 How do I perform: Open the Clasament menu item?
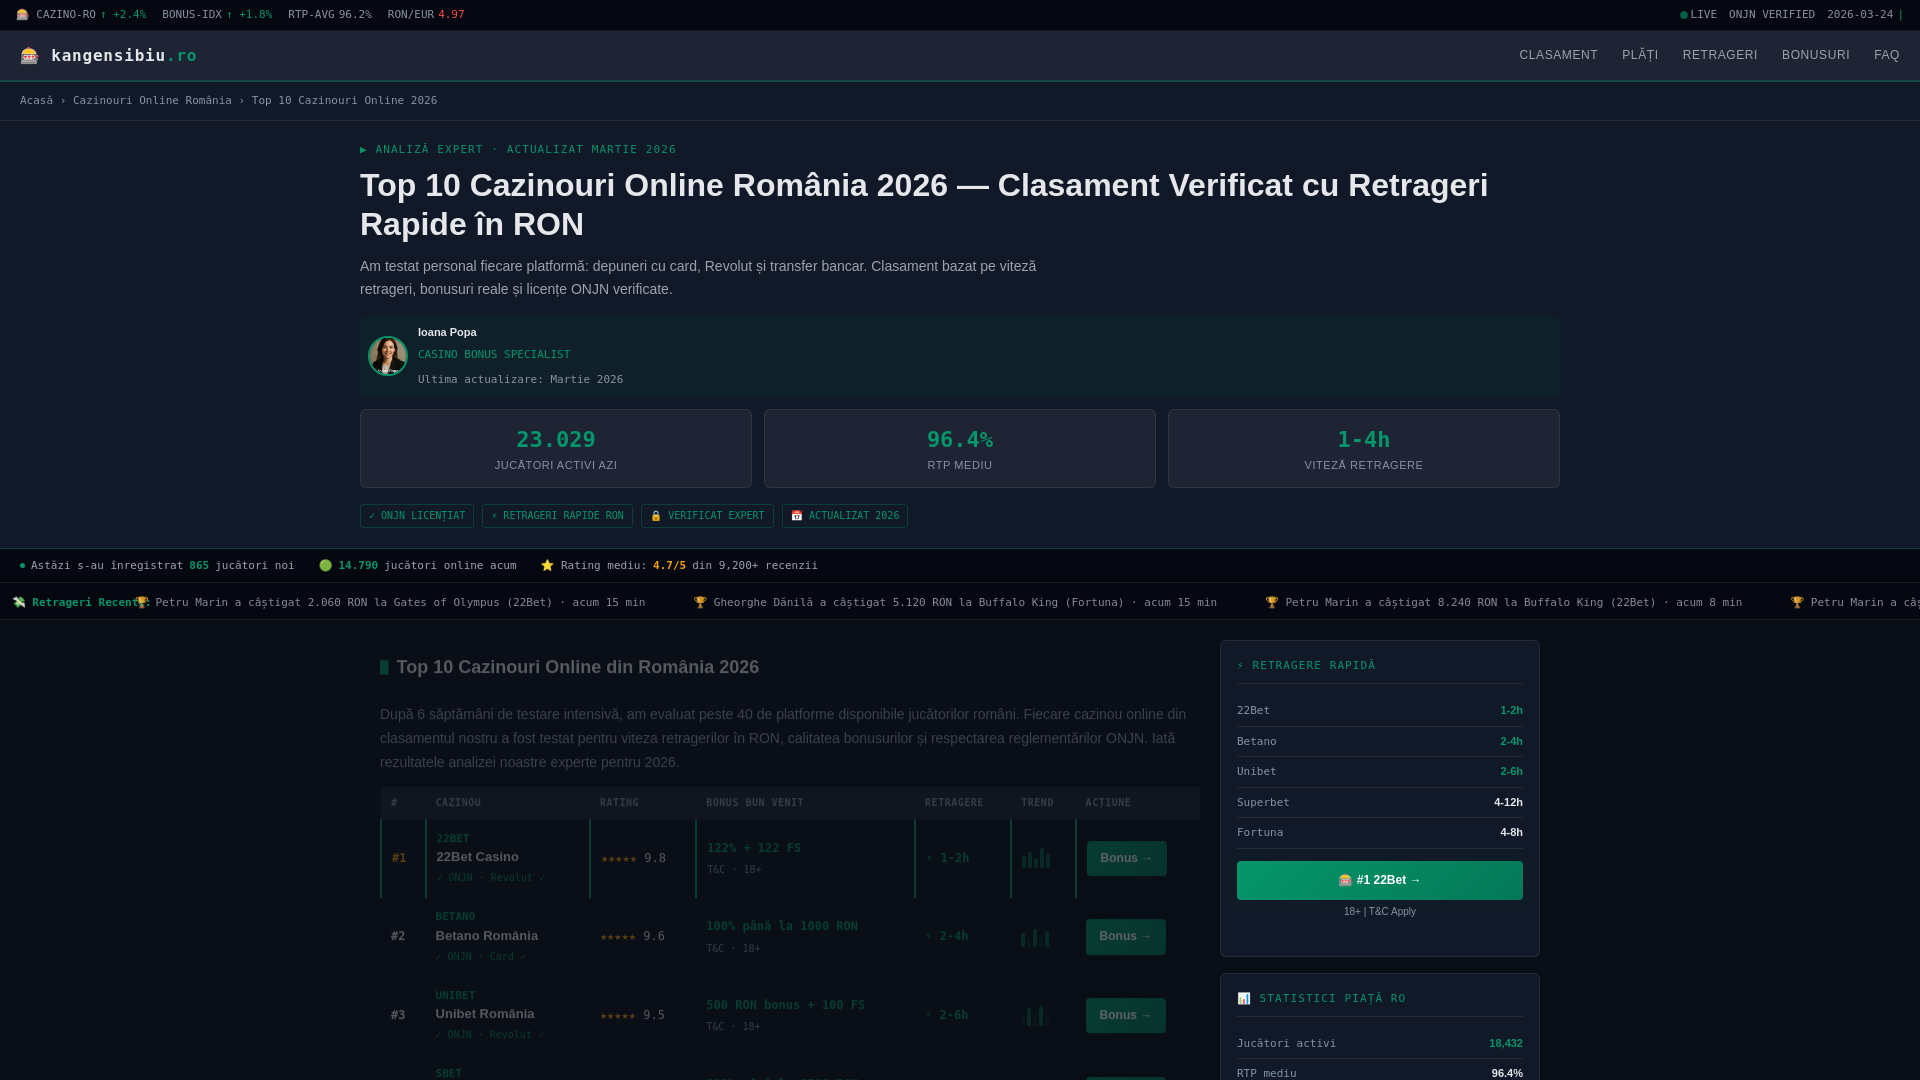tap(1558, 55)
